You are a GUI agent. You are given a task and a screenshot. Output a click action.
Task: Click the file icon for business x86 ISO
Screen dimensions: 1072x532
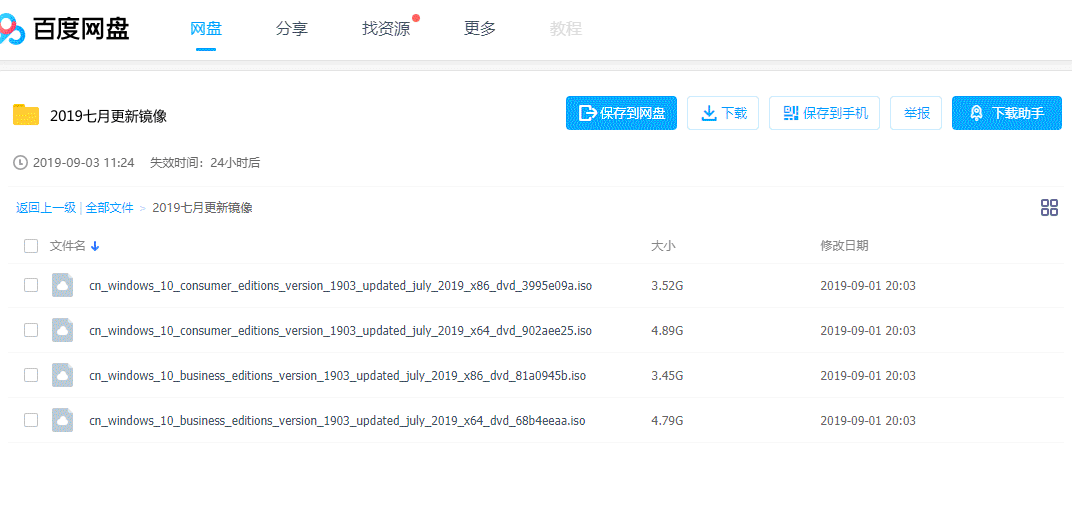click(62, 375)
